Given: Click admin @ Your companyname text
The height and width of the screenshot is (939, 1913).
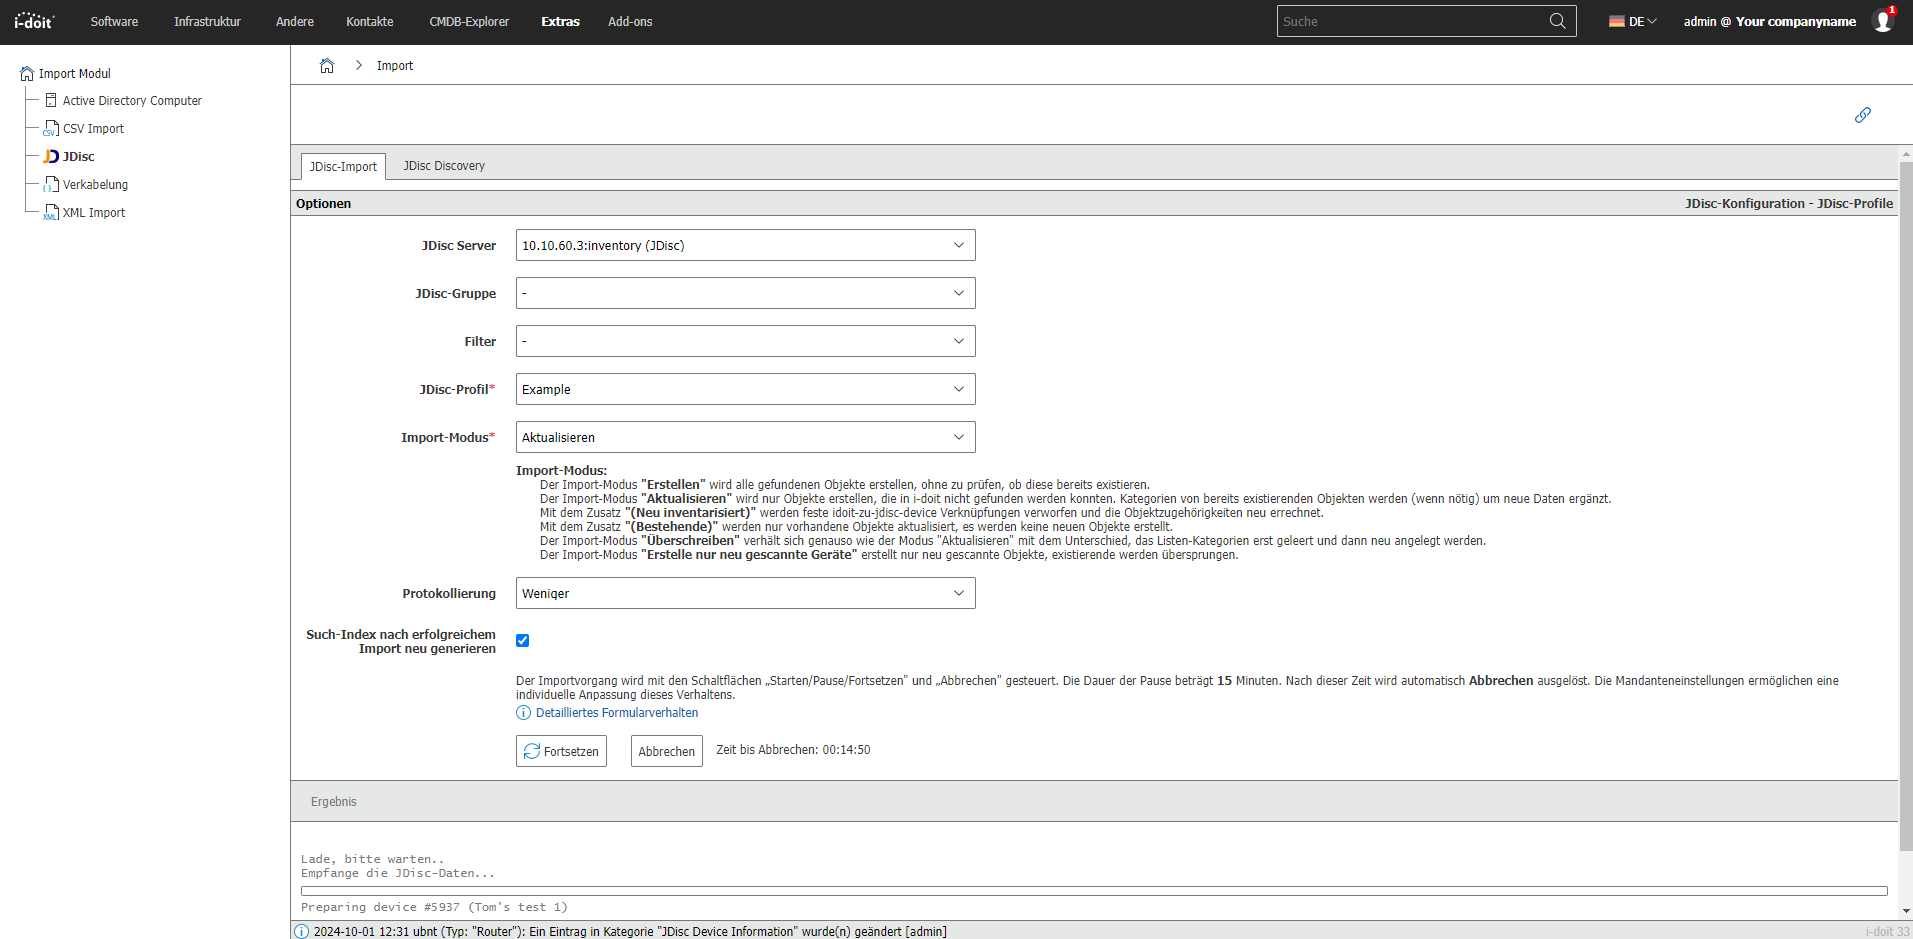Looking at the screenshot, I should (1769, 21).
